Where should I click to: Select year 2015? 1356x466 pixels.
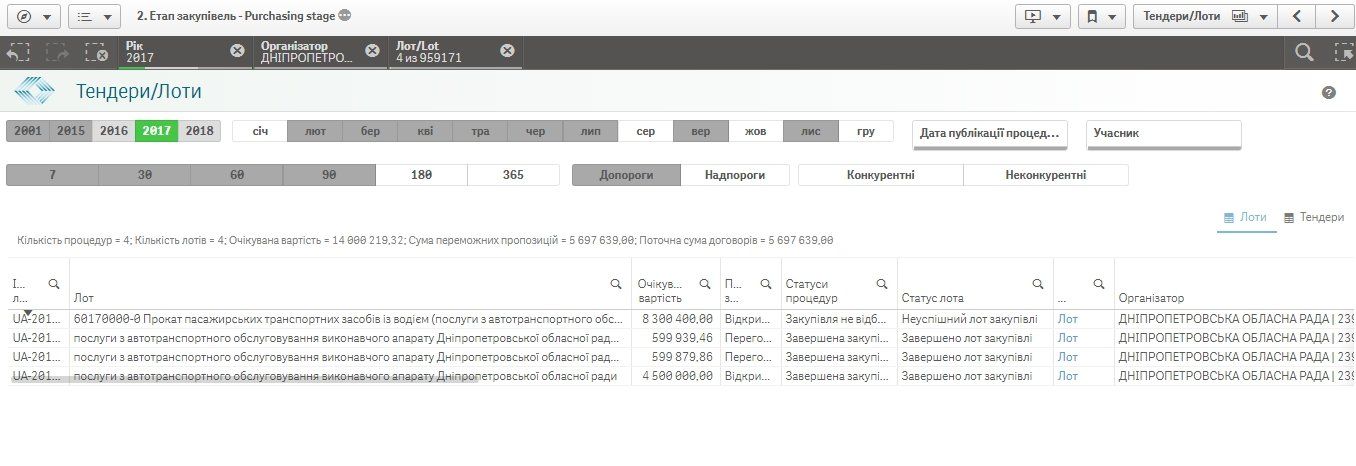pos(71,131)
